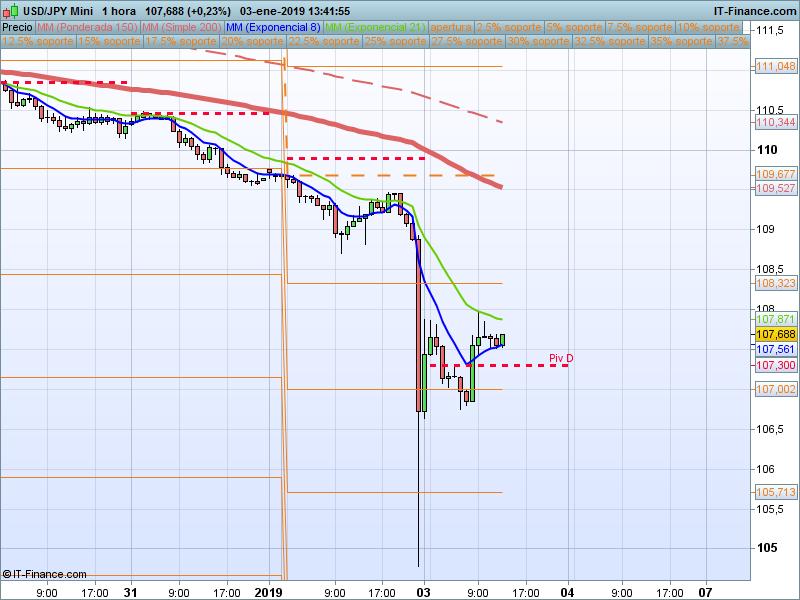800x600 pixels.
Task: Select the green 107,871 EMA 21 price tag
Action: click(776, 319)
